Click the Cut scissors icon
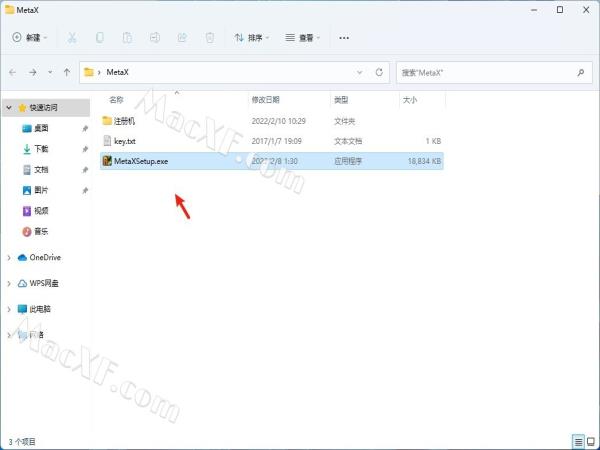 tap(72, 38)
